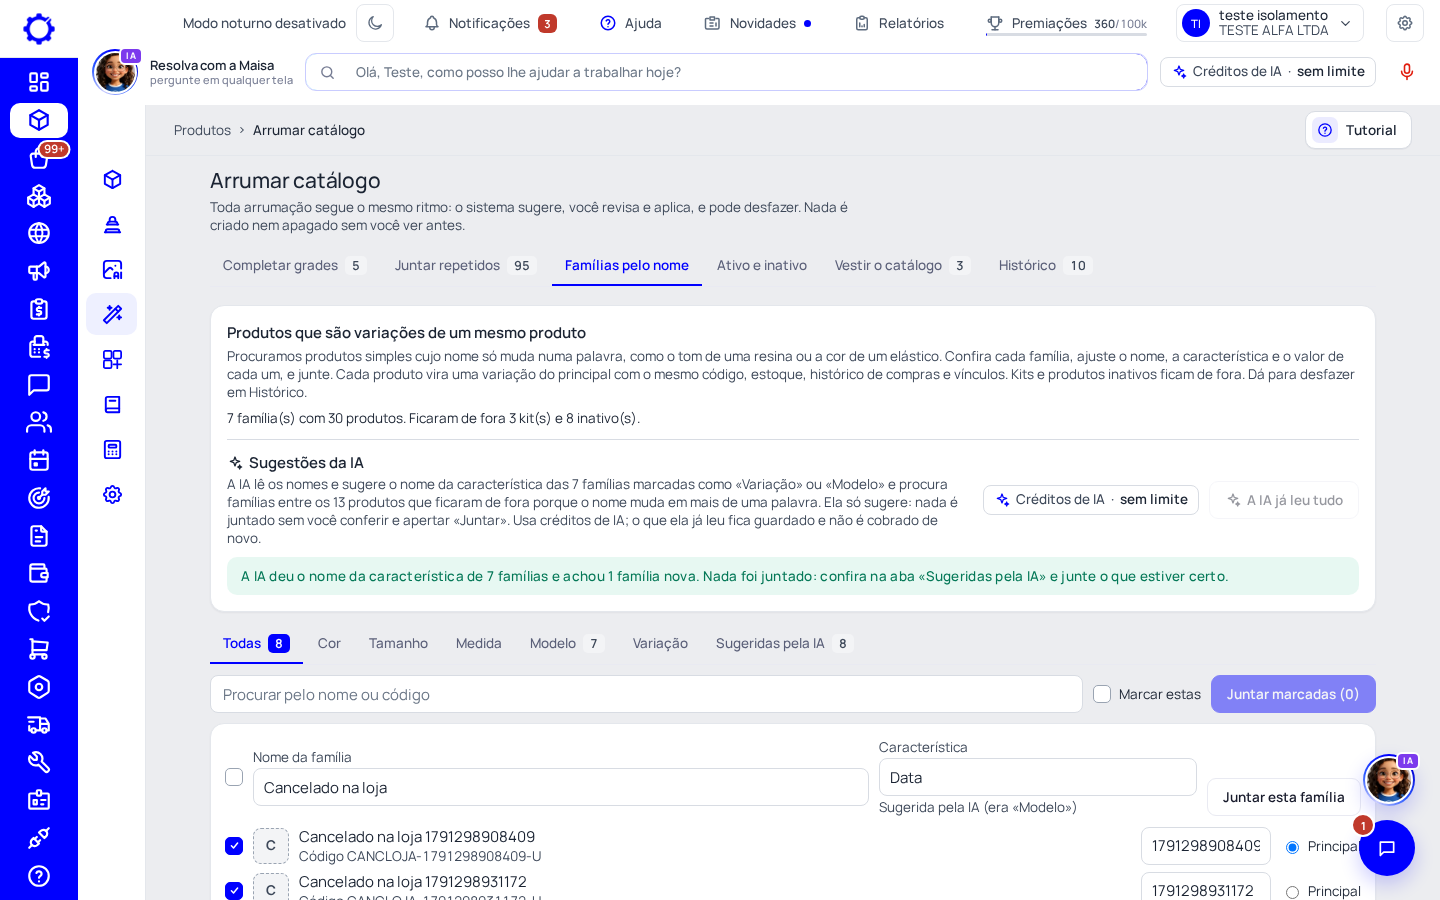Viewport: 1440px width, 900px height.
Task: Open delivery truck icon in sidebar
Action: 39,725
